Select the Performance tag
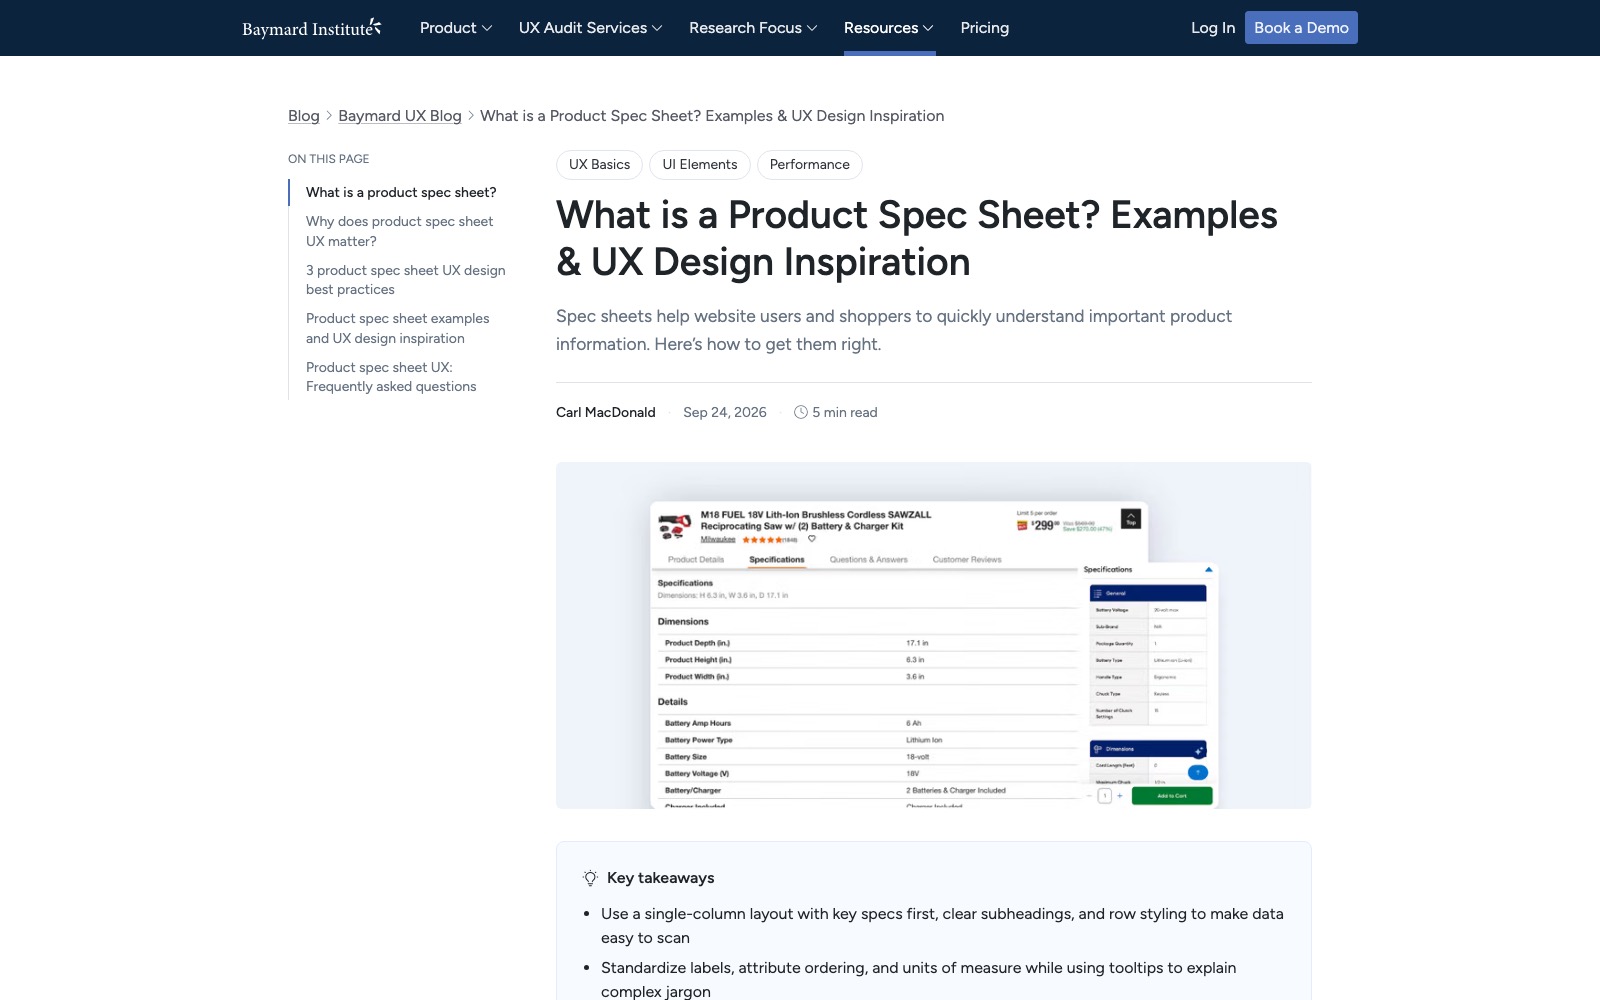The height and width of the screenshot is (1000, 1600). (810, 165)
